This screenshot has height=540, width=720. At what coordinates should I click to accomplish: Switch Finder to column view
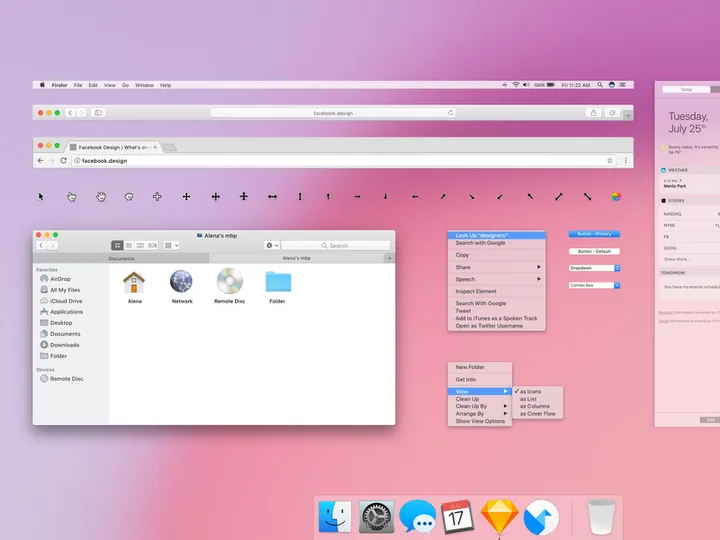pos(141,246)
